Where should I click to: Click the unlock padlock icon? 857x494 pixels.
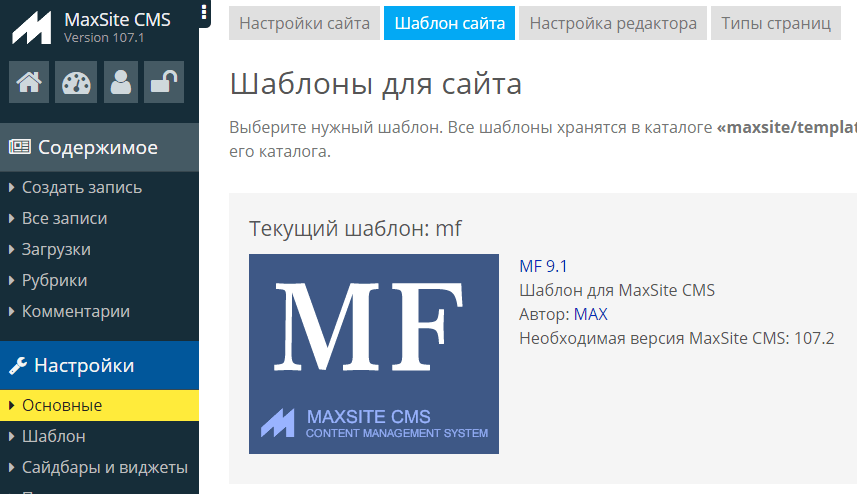click(x=163, y=83)
